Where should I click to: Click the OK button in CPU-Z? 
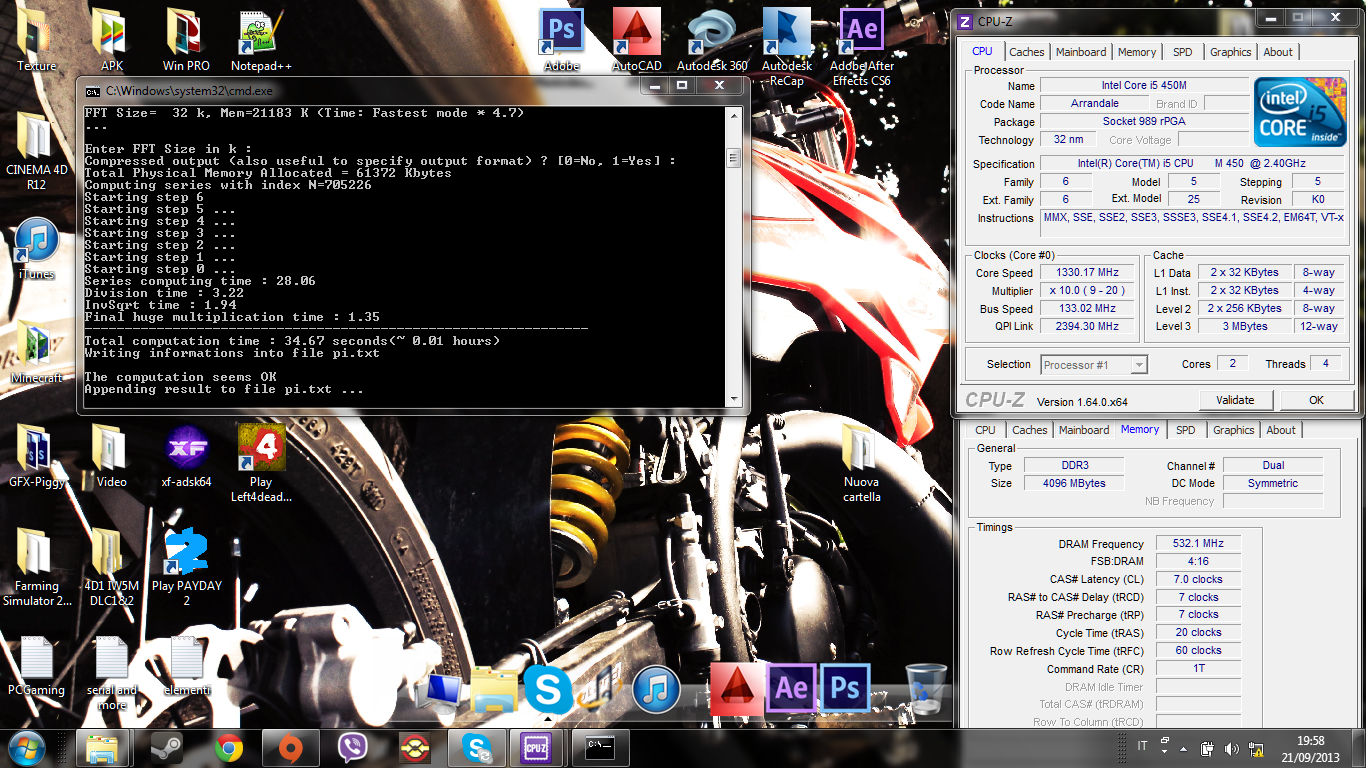pyautogui.click(x=1316, y=400)
